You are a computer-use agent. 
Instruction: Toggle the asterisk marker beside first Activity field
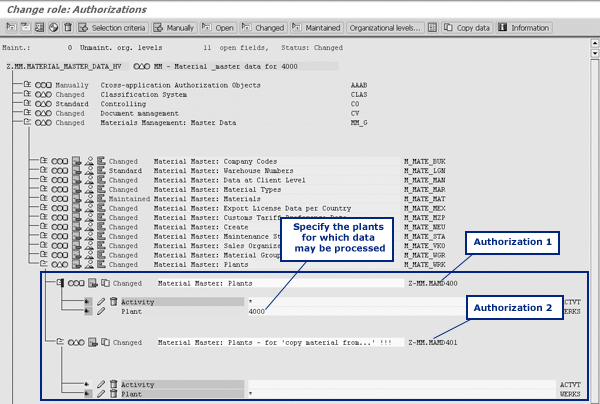(x=88, y=300)
